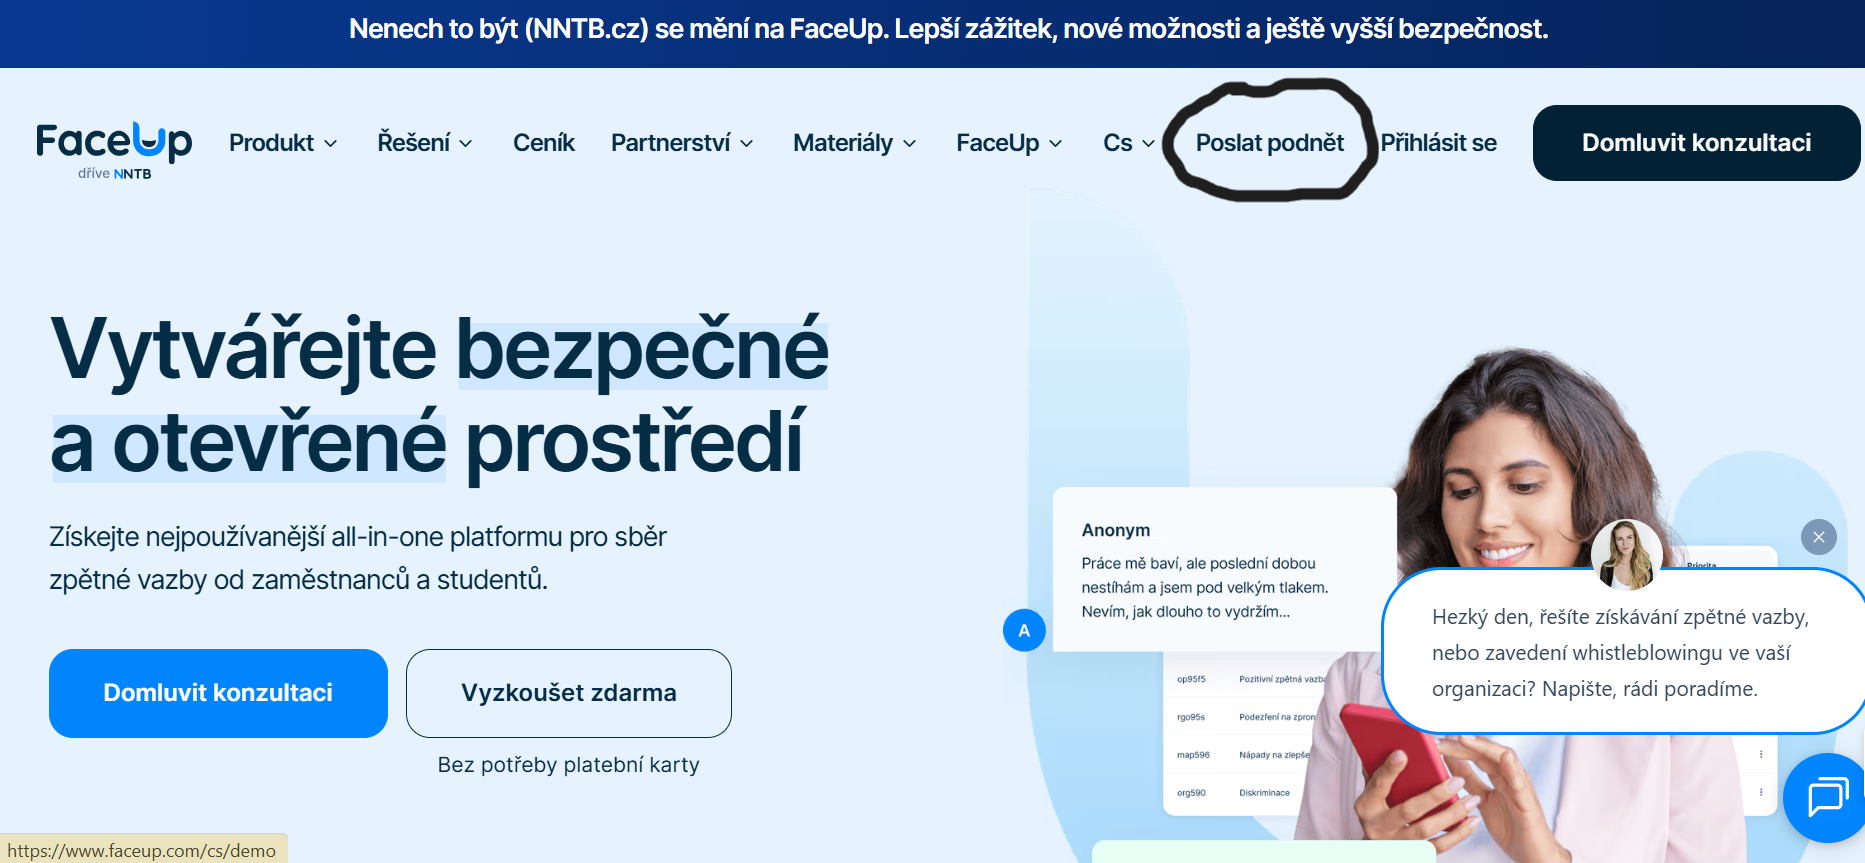The image size is (1865, 863).
Task: Click Přihlásit se to log in
Action: click(1438, 143)
